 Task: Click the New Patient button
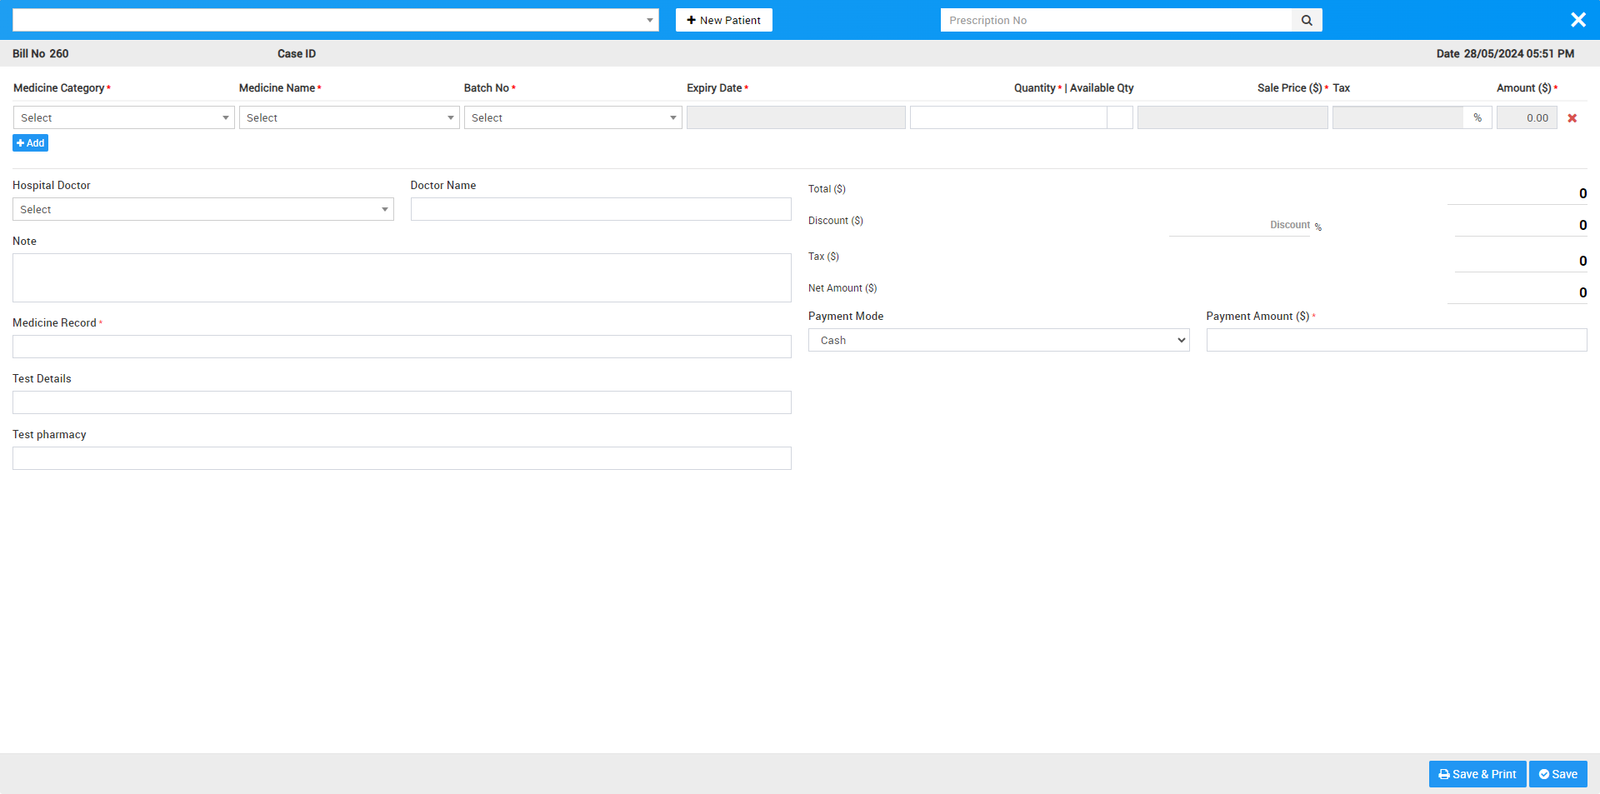[x=723, y=20]
